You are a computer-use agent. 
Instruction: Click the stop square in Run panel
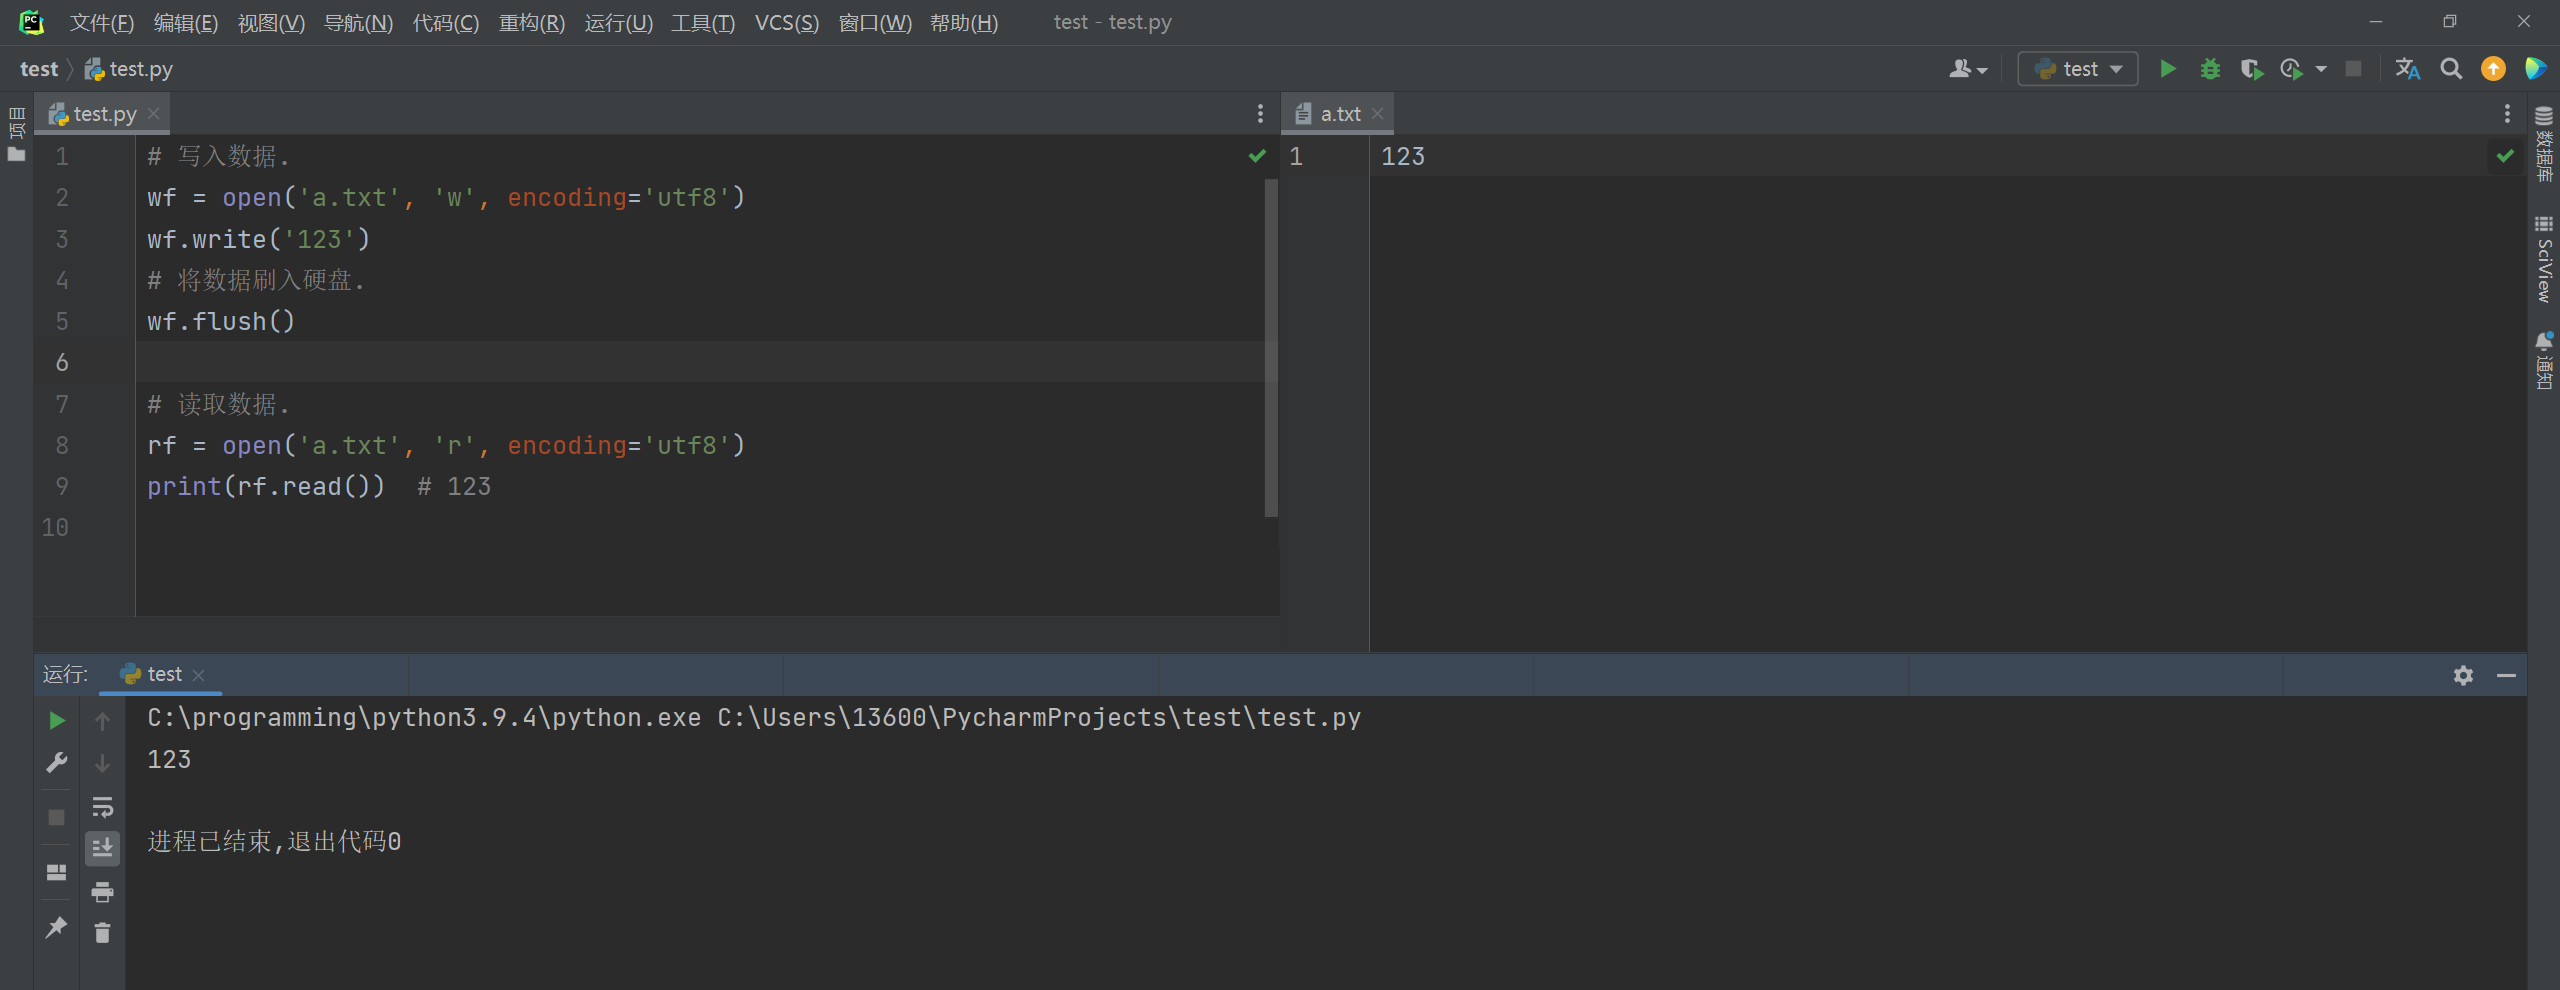57,817
